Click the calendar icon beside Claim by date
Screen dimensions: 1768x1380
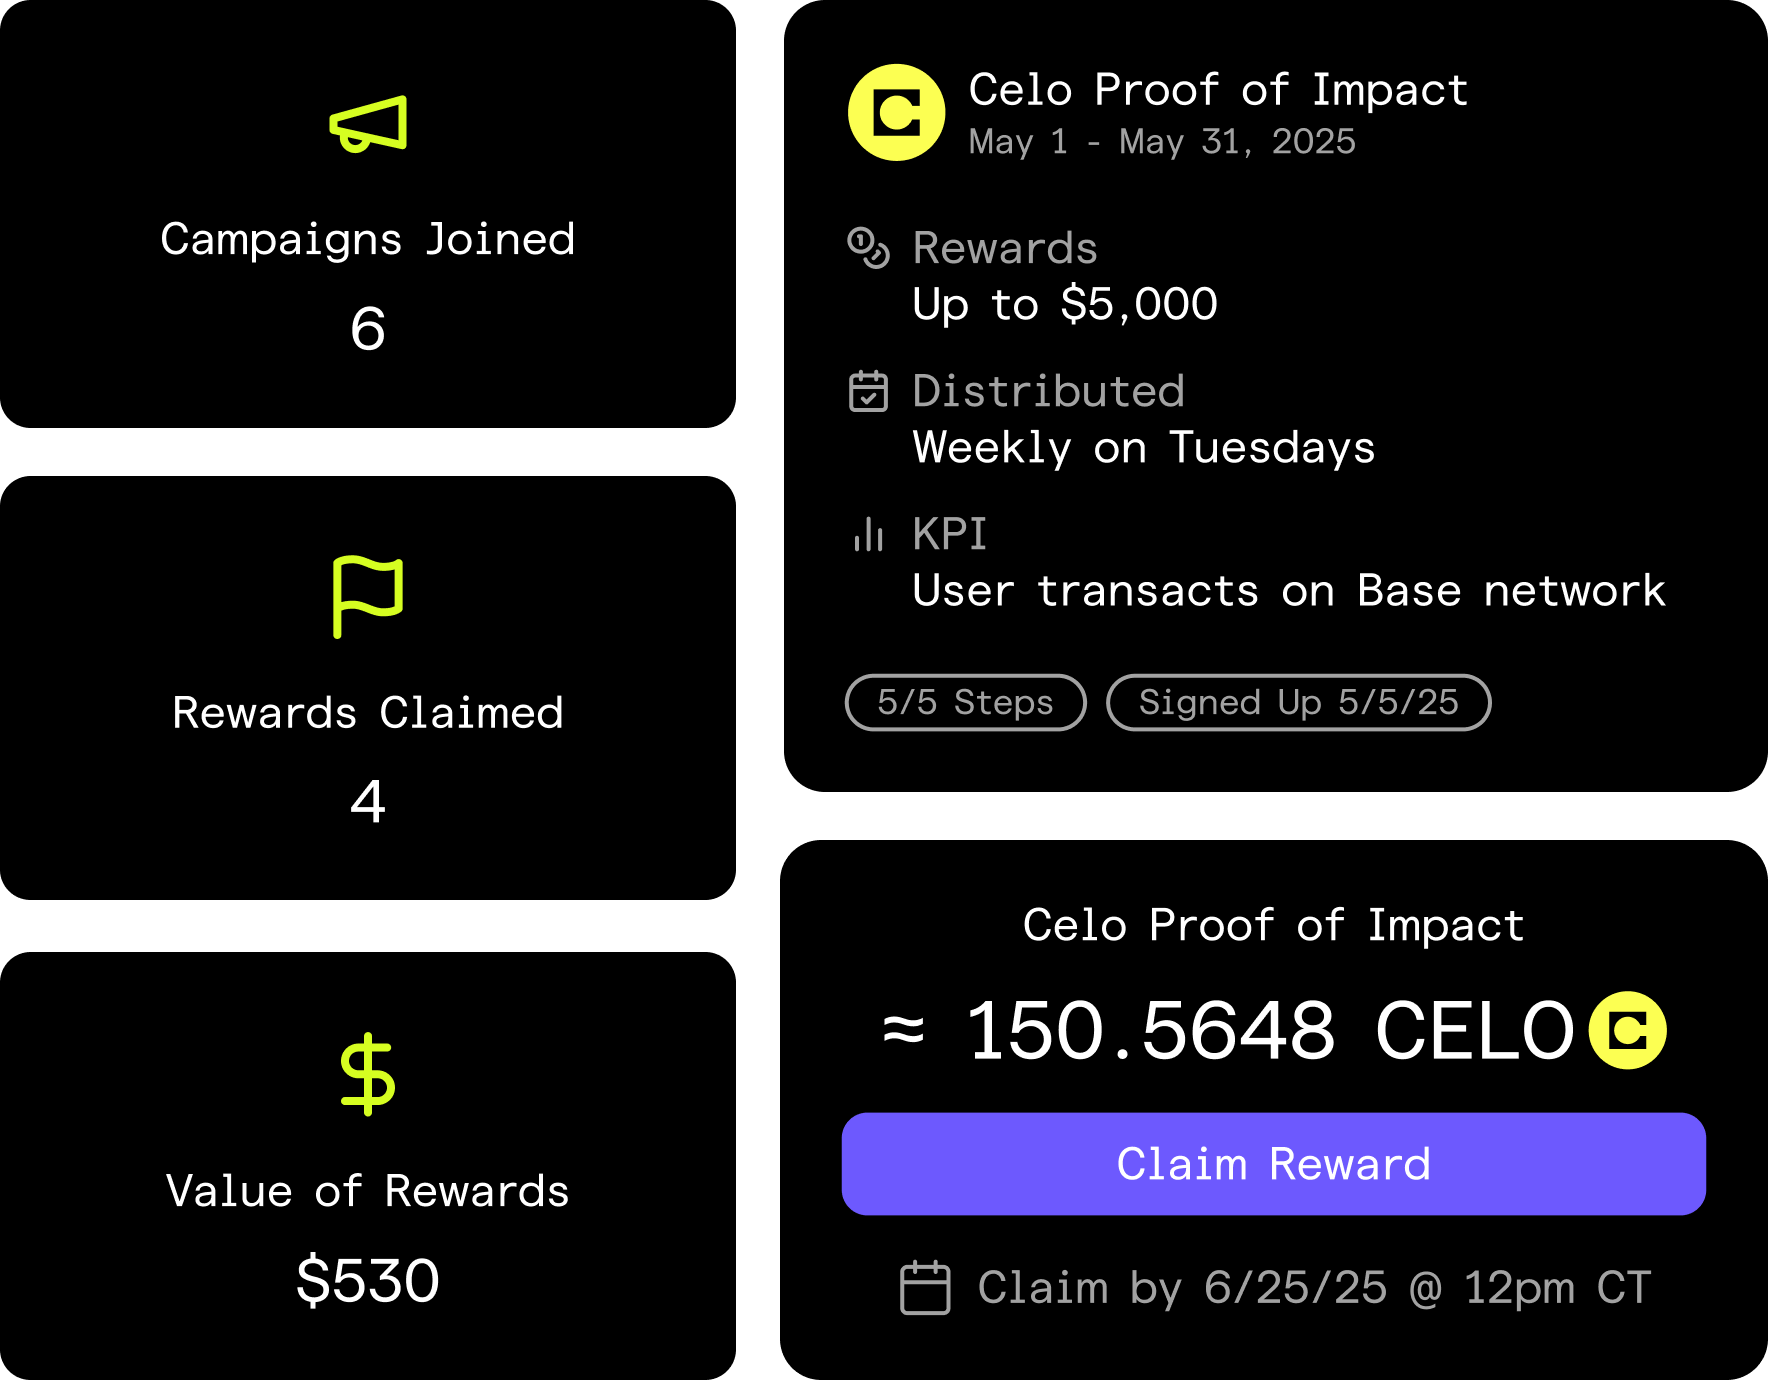(x=925, y=1287)
